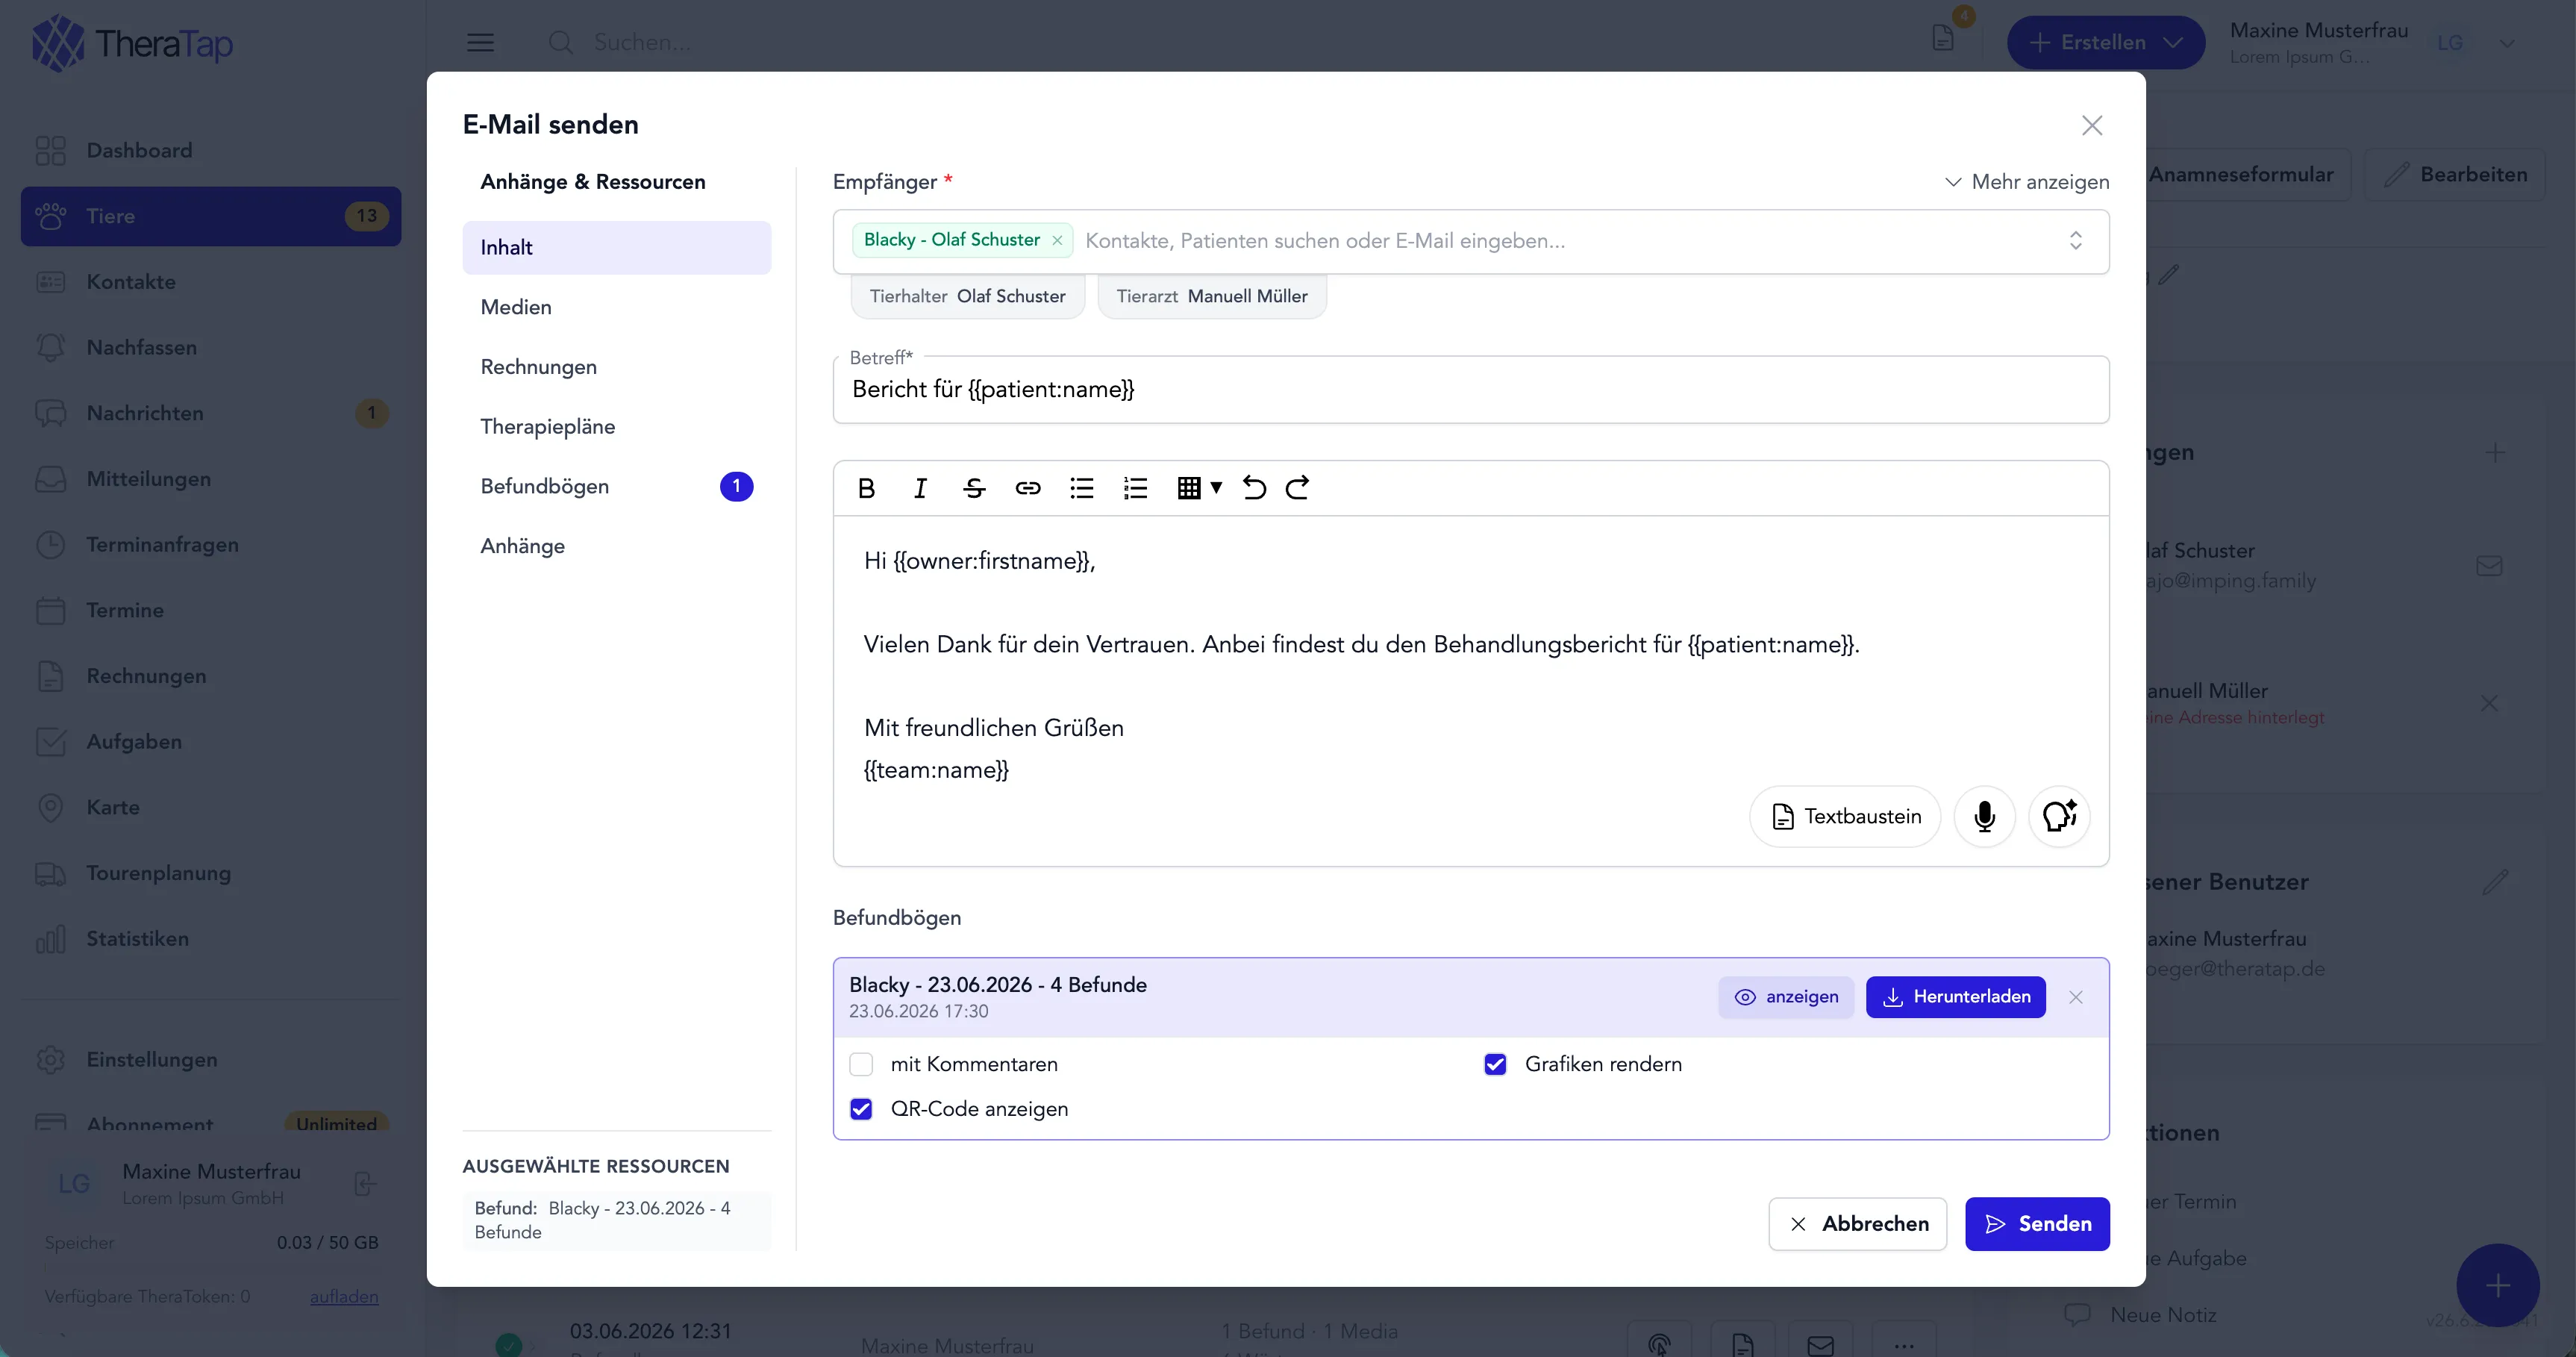
Task: Open the Termine calendar icon
Action: (50, 610)
